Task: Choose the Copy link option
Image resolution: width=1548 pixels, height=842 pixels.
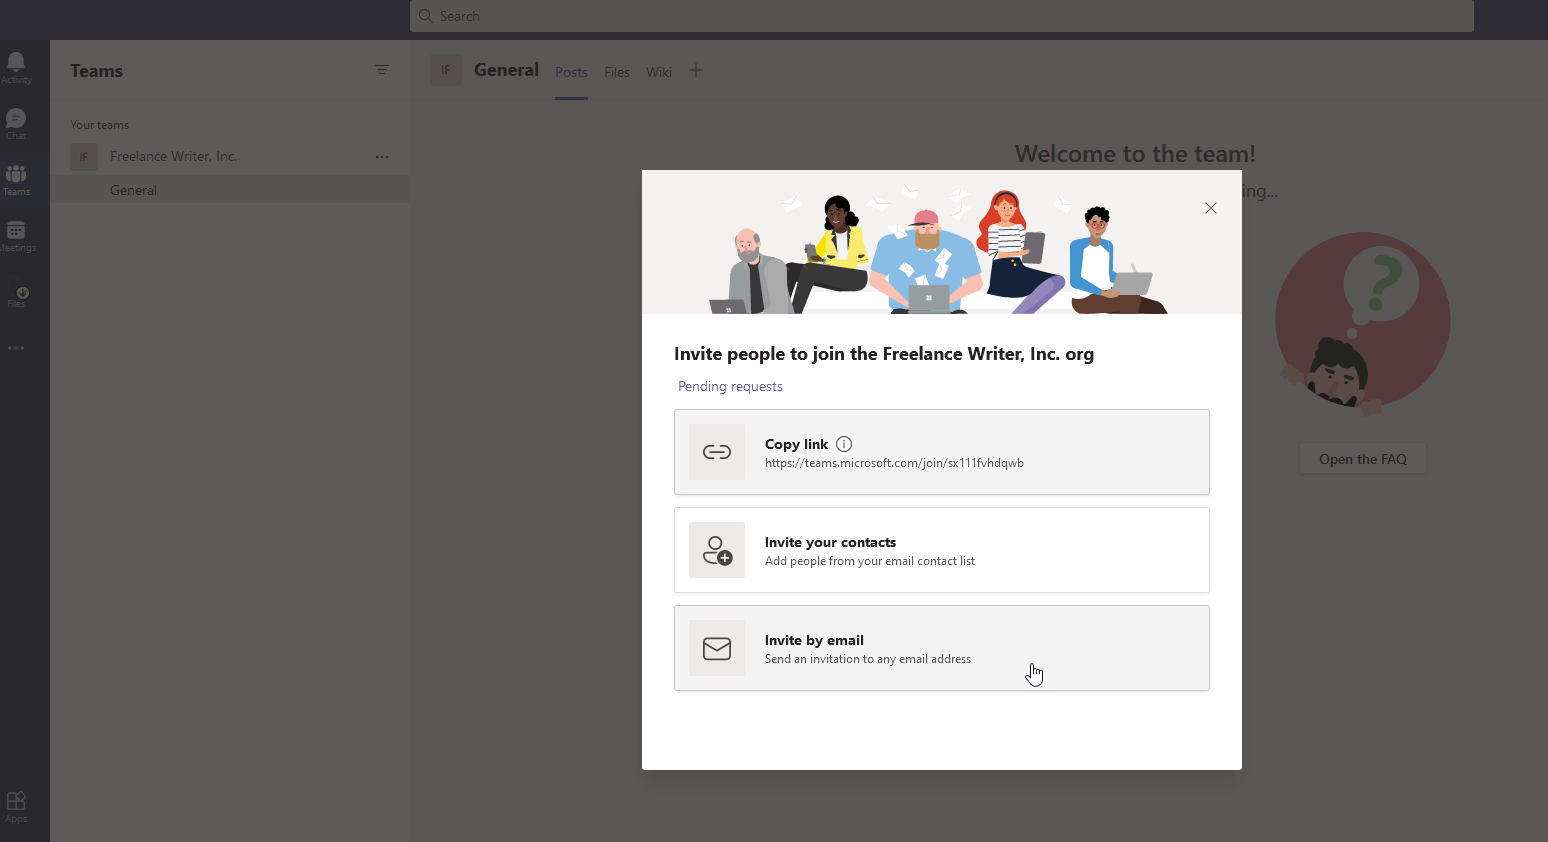Action: point(942,452)
